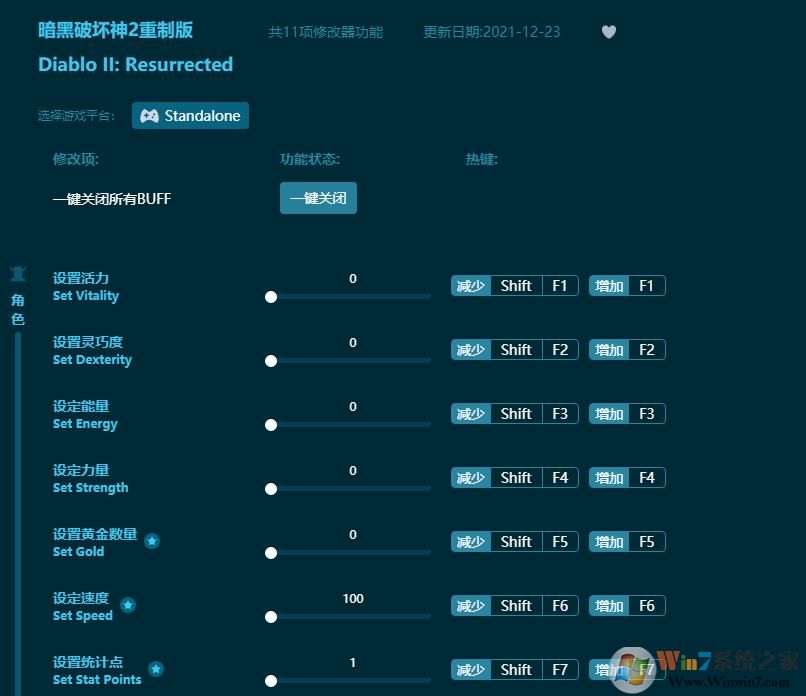This screenshot has height=696, width=806.
Task: Select the character helmet icon in sidebar
Action: 18,274
